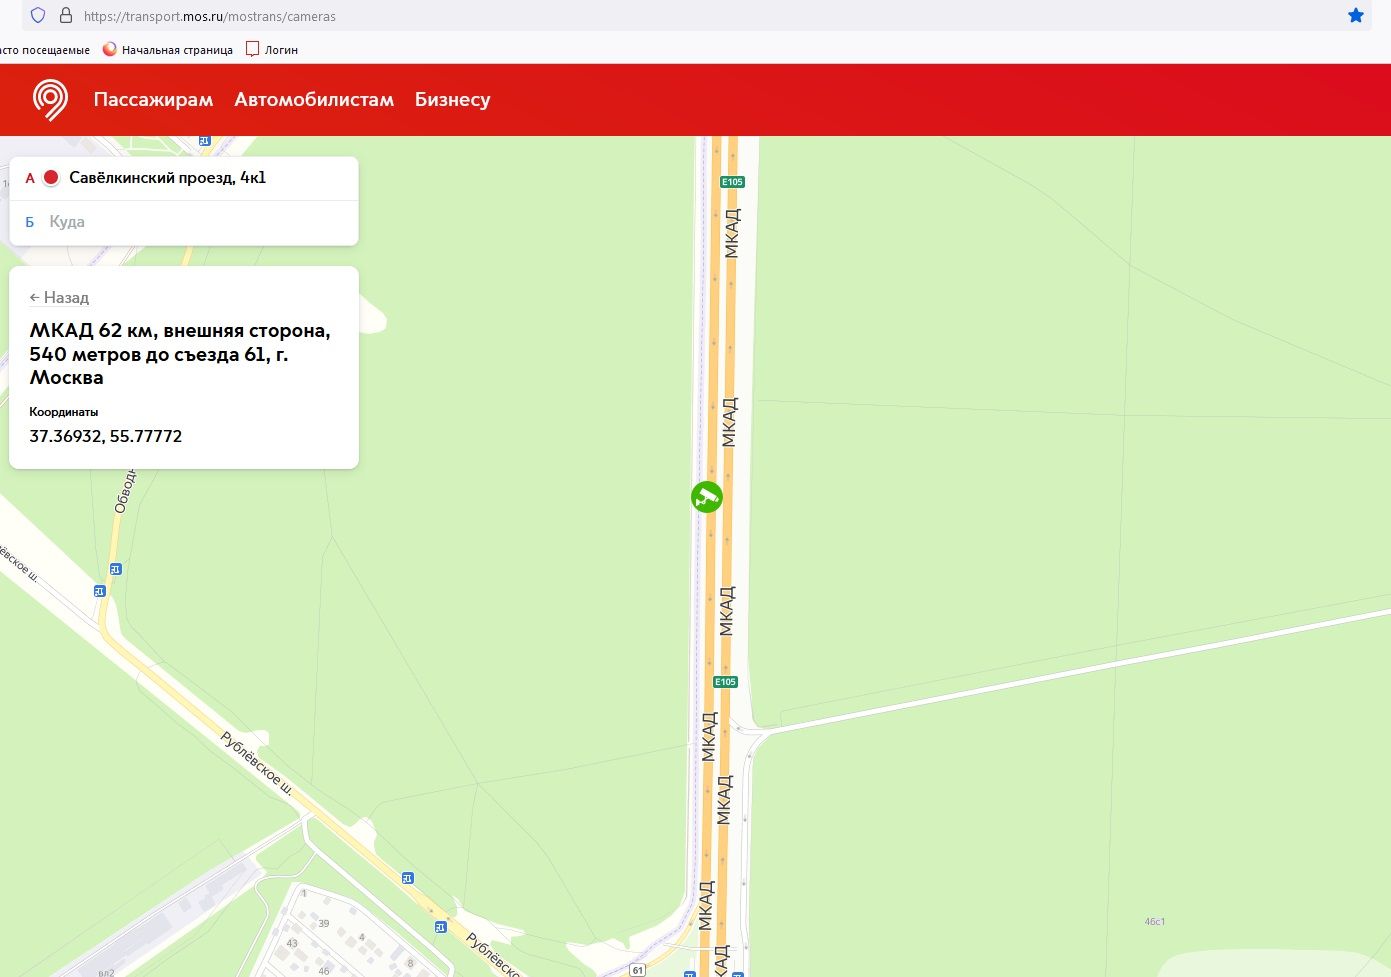Open the Автомобилистам menu

pyautogui.click(x=314, y=100)
